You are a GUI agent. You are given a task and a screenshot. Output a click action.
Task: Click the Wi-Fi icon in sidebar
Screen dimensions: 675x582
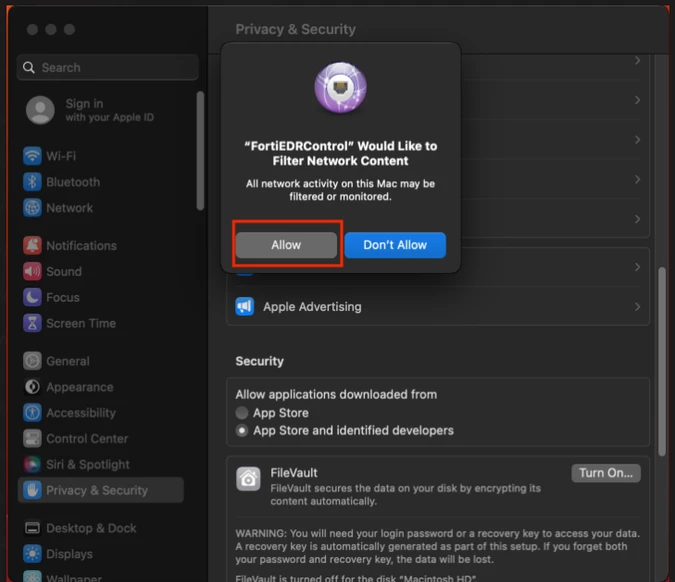point(32,156)
